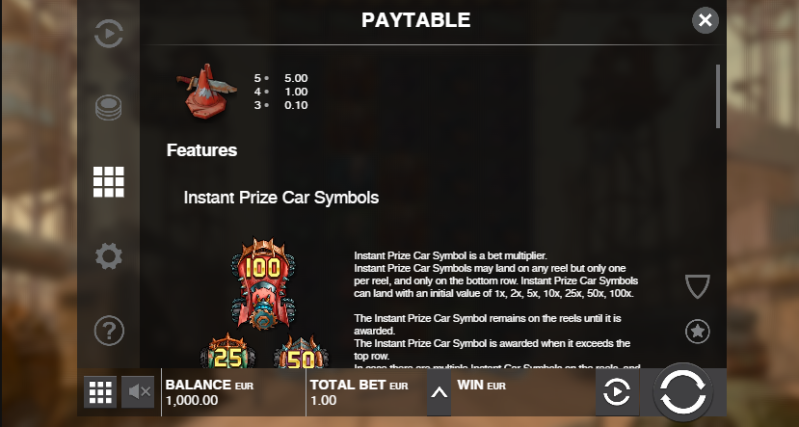Select the paytable grid tab in the sidebar
Viewport: 799px width, 427px height.
coord(109,182)
